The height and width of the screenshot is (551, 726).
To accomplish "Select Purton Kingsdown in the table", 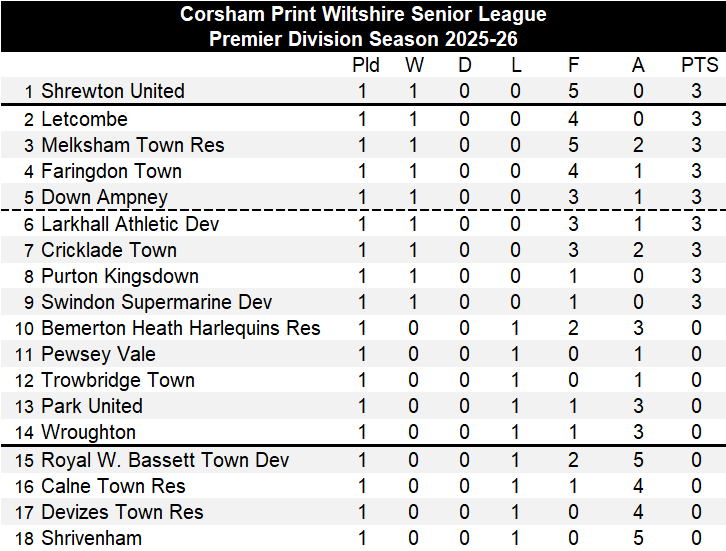I will coord(119,276).
